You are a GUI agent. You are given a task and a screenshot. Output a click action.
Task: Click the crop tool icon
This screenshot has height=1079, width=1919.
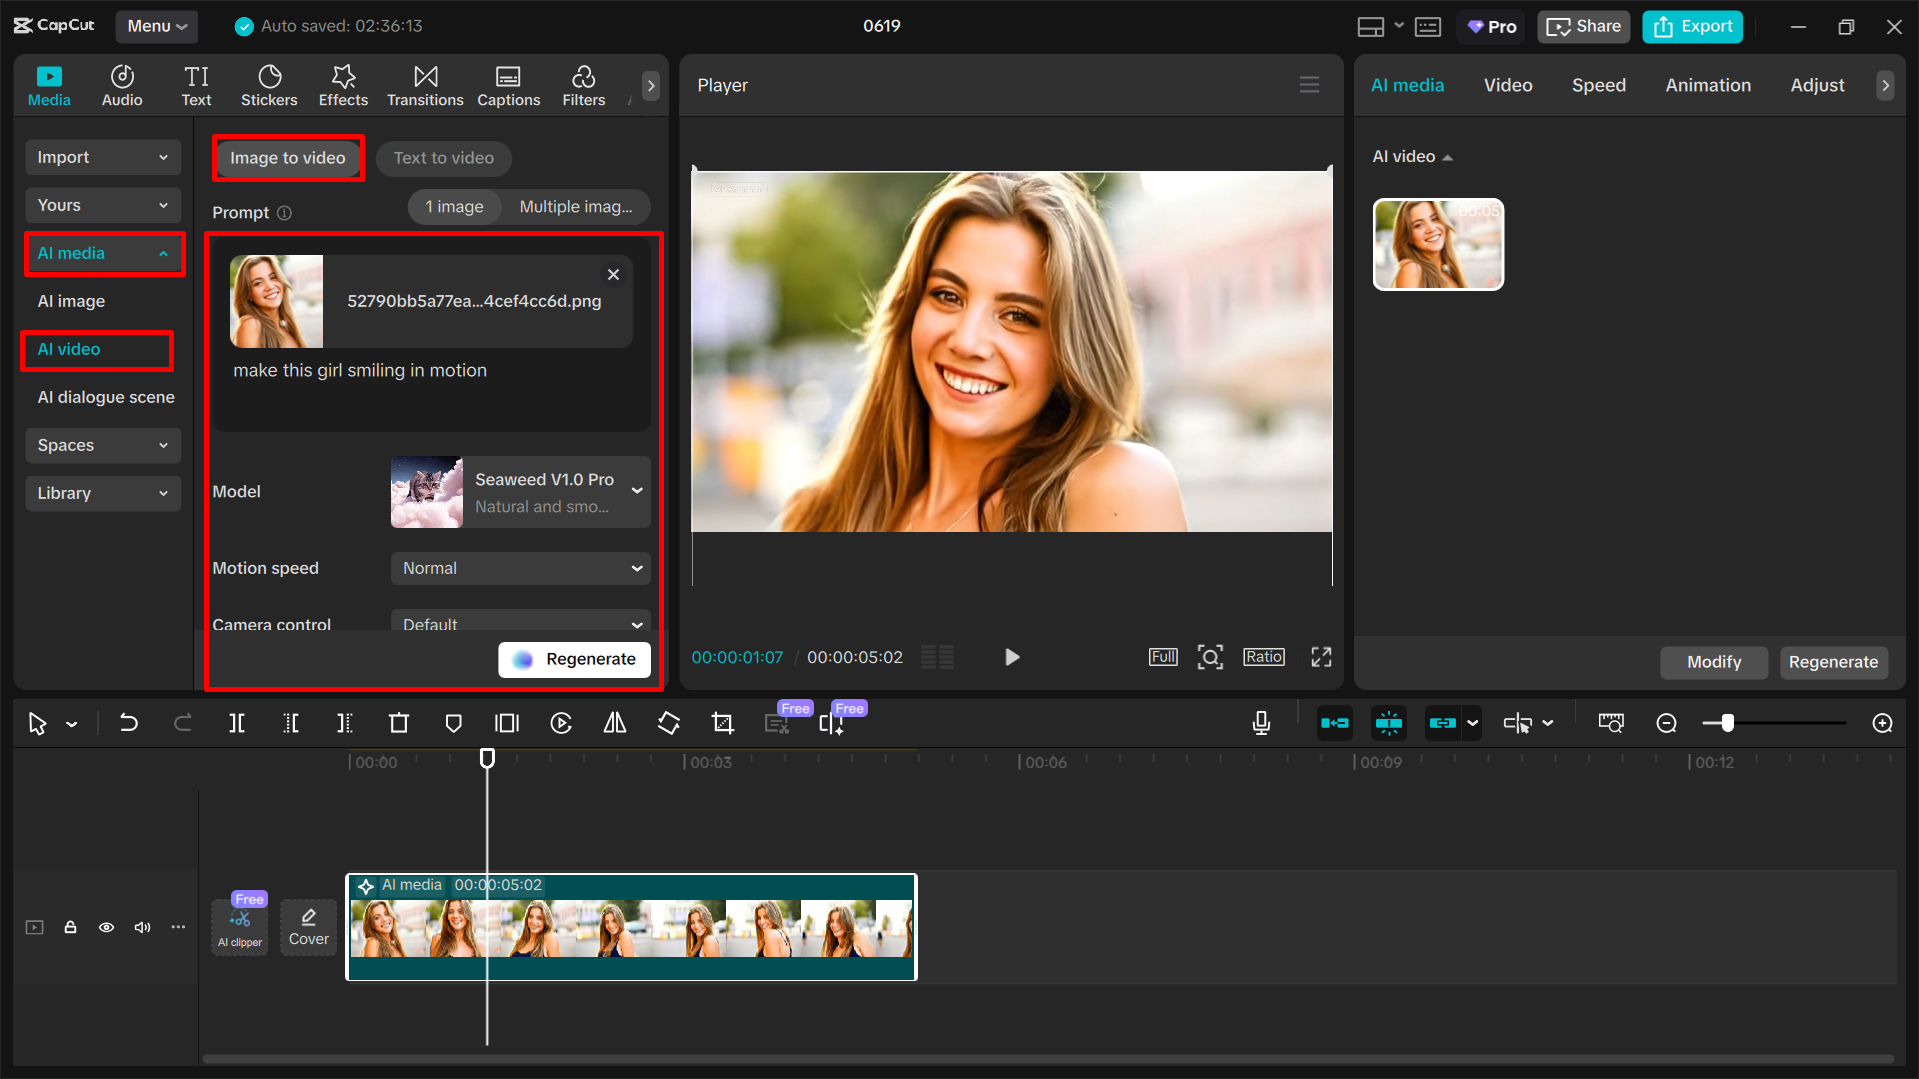pos(723,723)
